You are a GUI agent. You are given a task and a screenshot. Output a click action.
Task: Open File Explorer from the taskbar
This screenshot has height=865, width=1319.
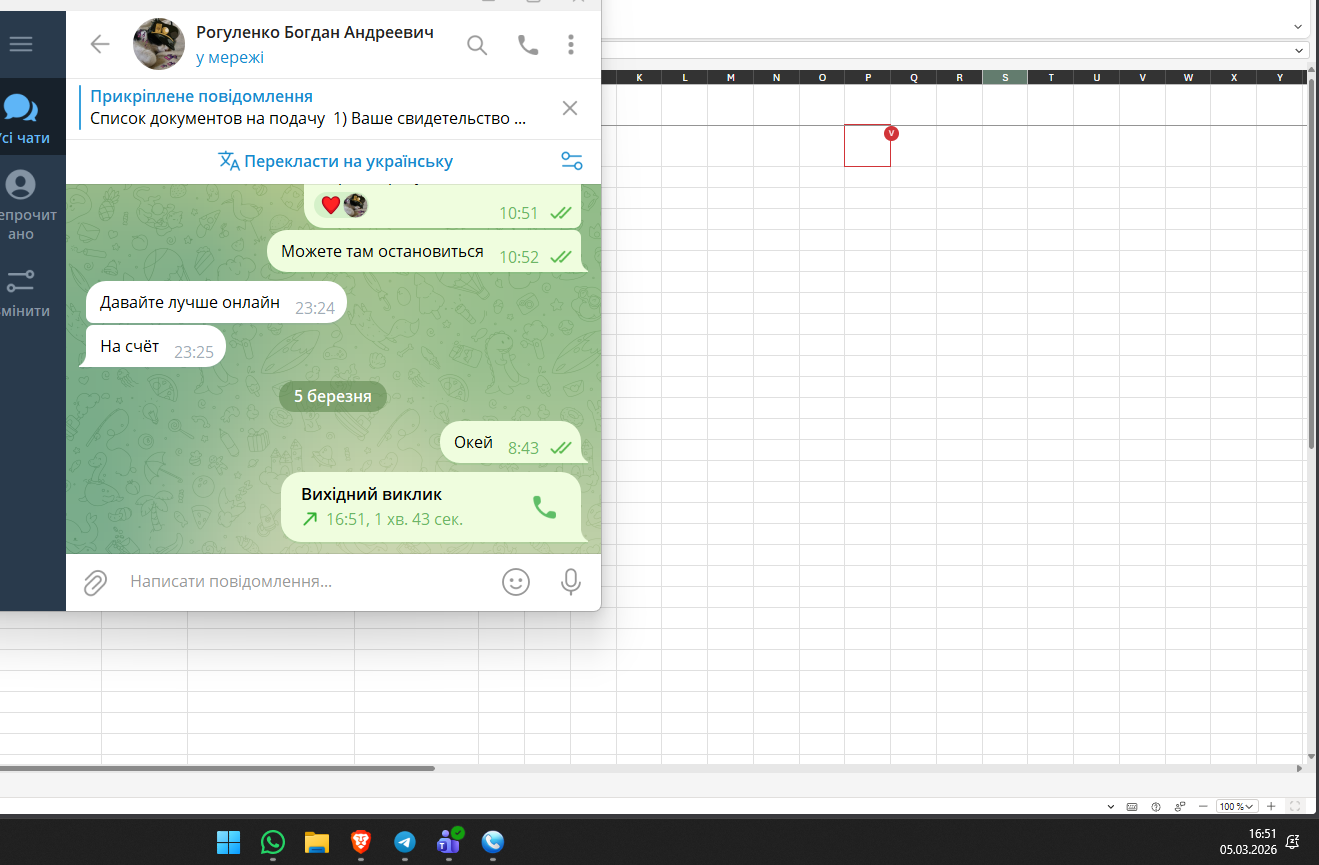317,842
